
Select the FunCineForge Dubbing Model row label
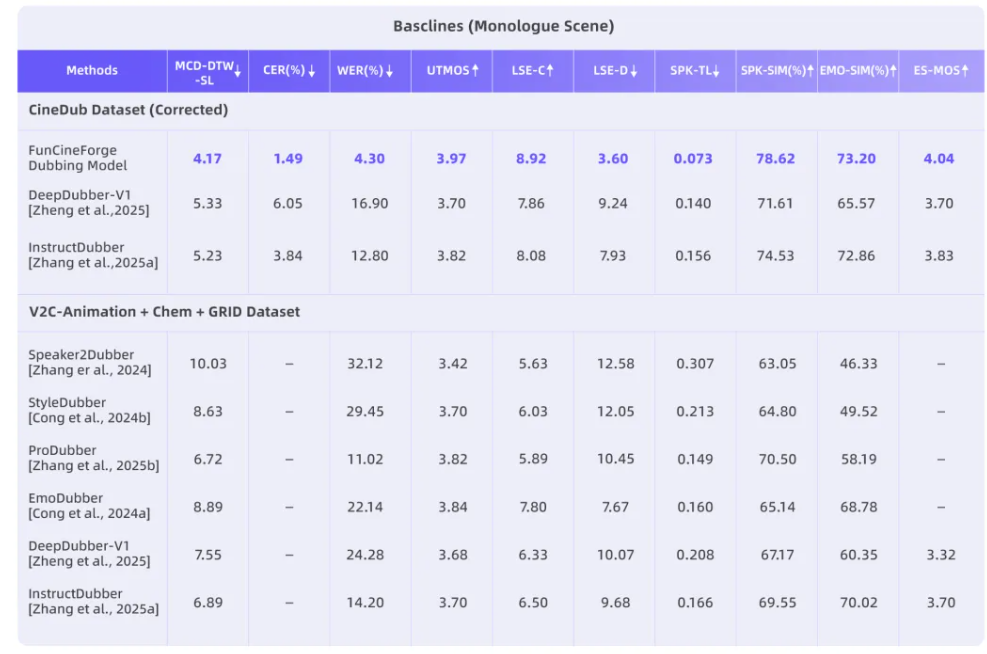click(x=78, y=158)
